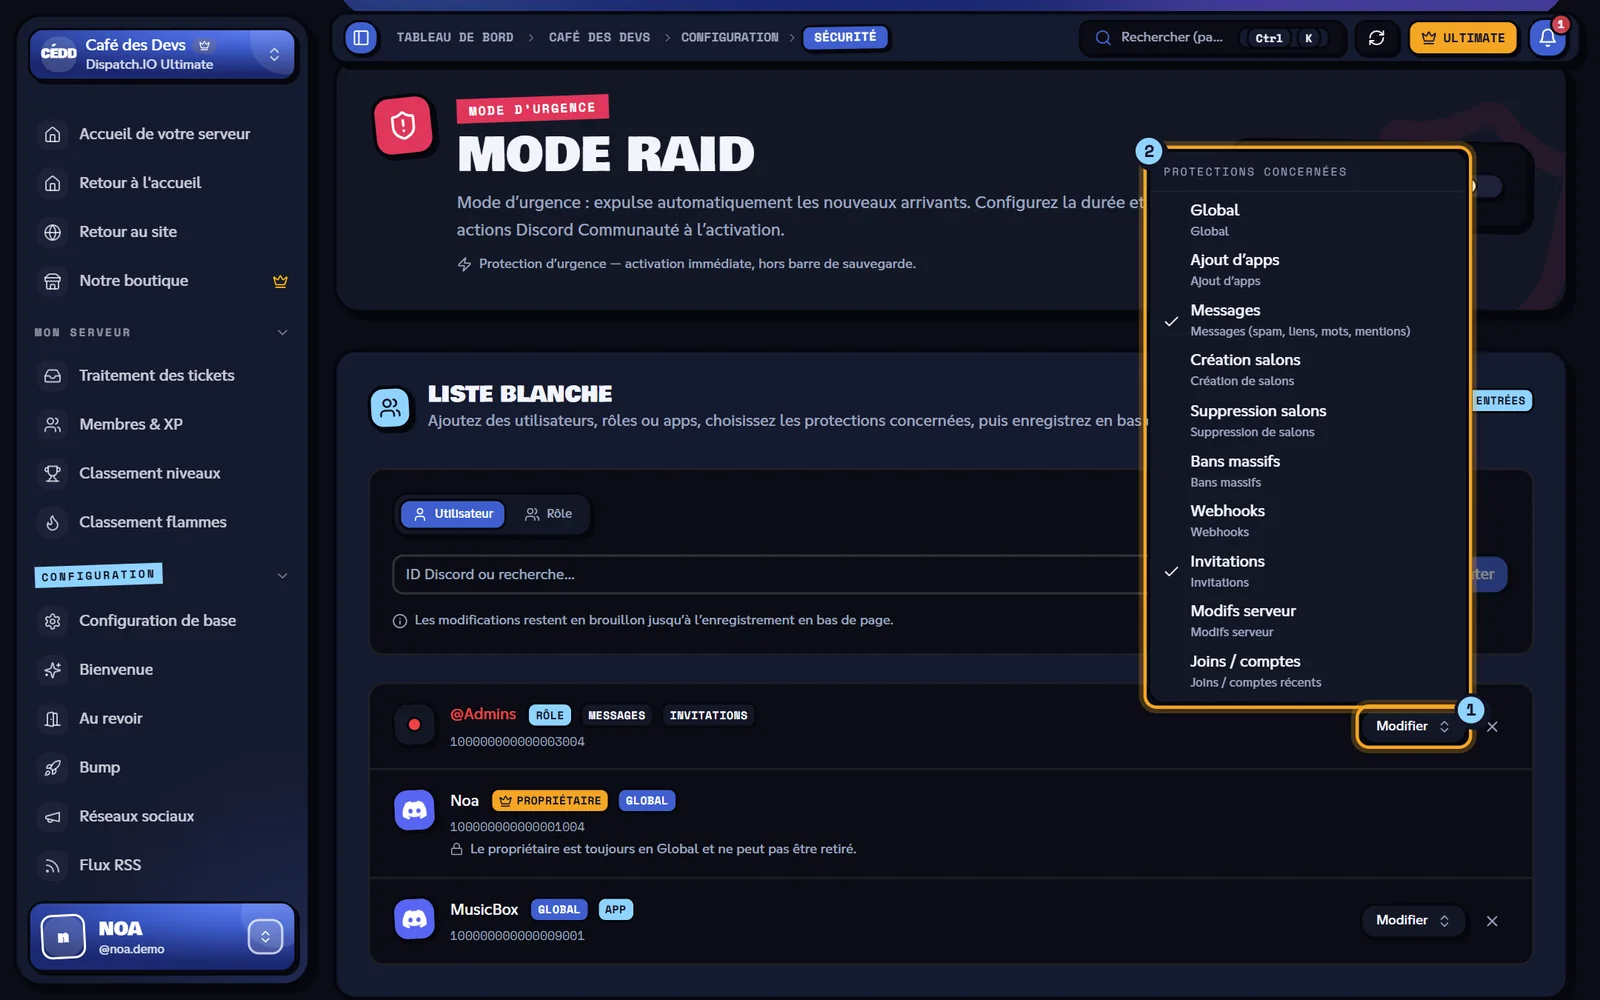Click the Ultimate plan button

(1463, 38)
